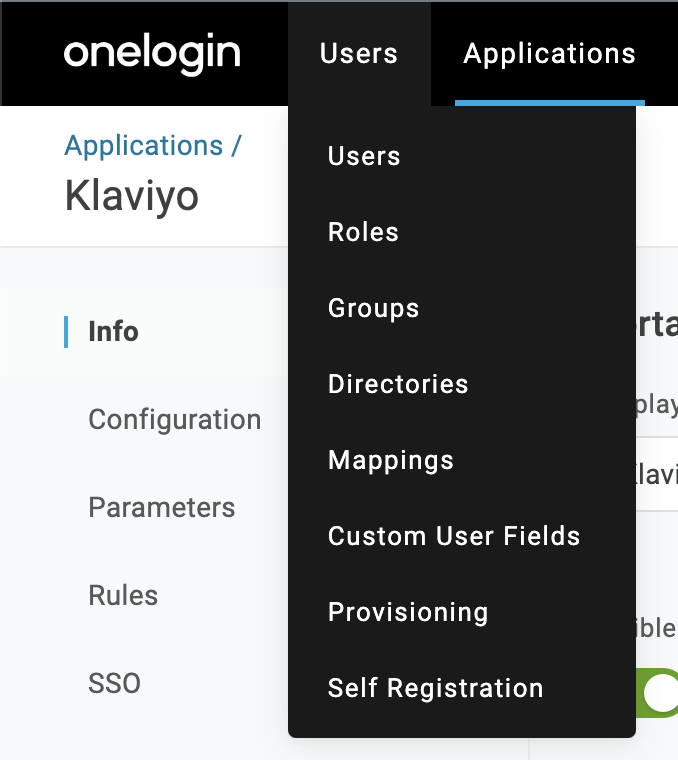The width and height of the screenshot is (678, 760).
Task: Open Custom User Fields menu option
Action: pyautogui.click(x=454, y=536)
